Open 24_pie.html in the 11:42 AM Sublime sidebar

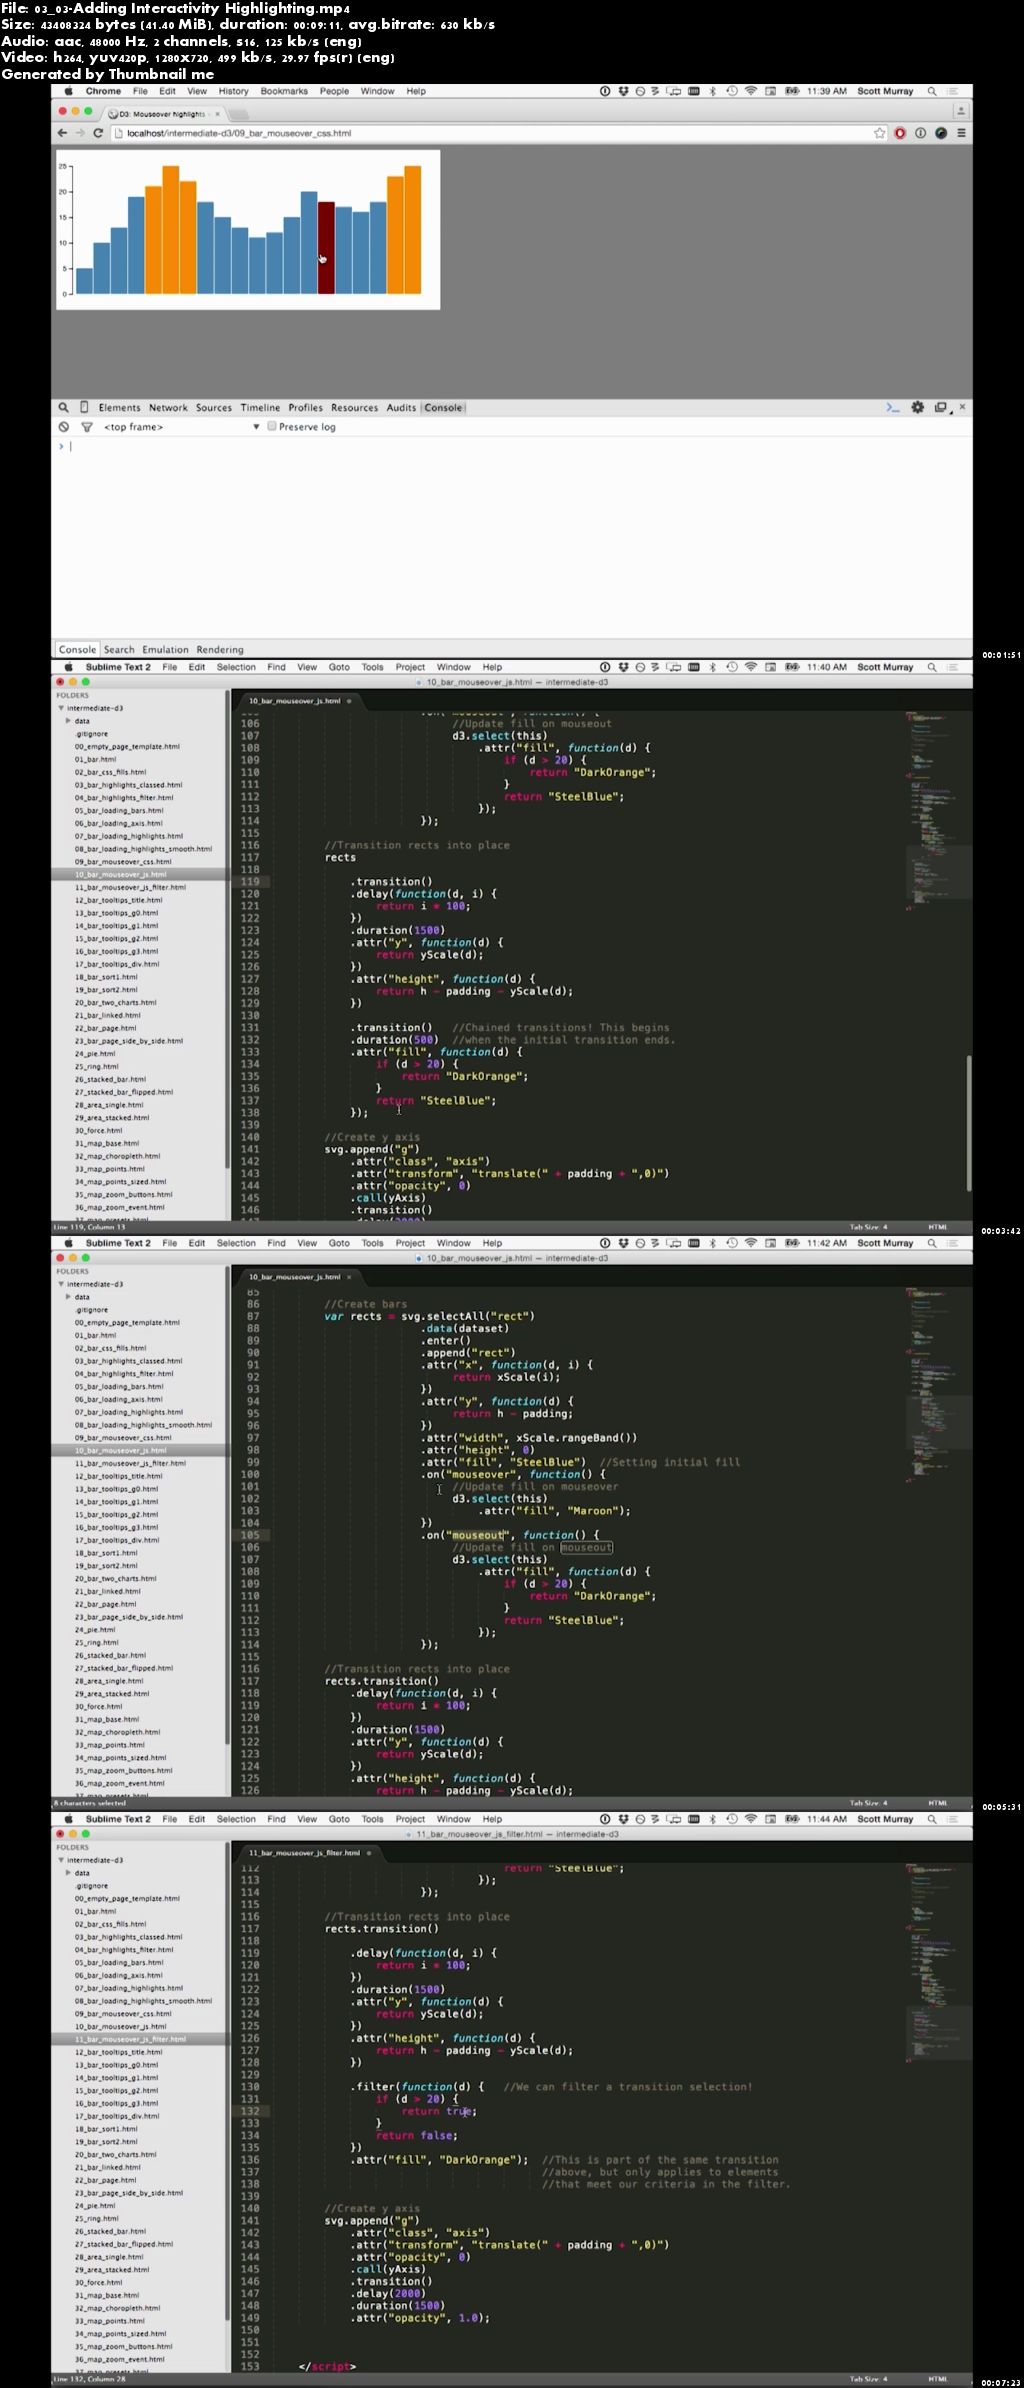pos(95,1630)
